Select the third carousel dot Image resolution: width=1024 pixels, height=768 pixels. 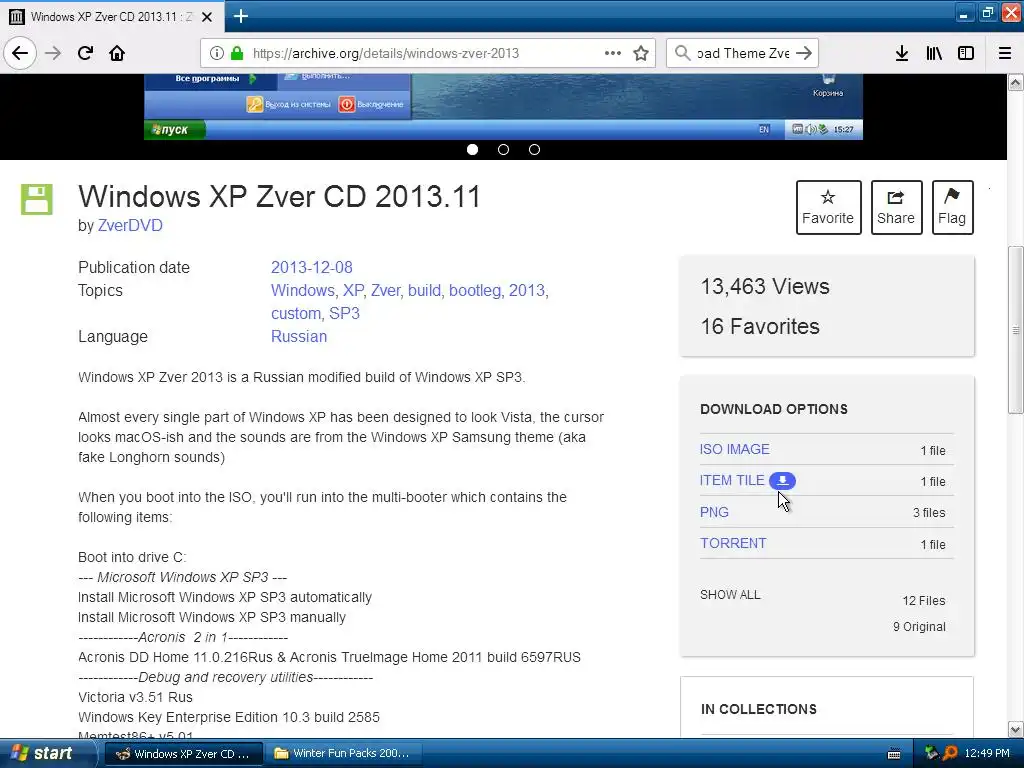534,150
